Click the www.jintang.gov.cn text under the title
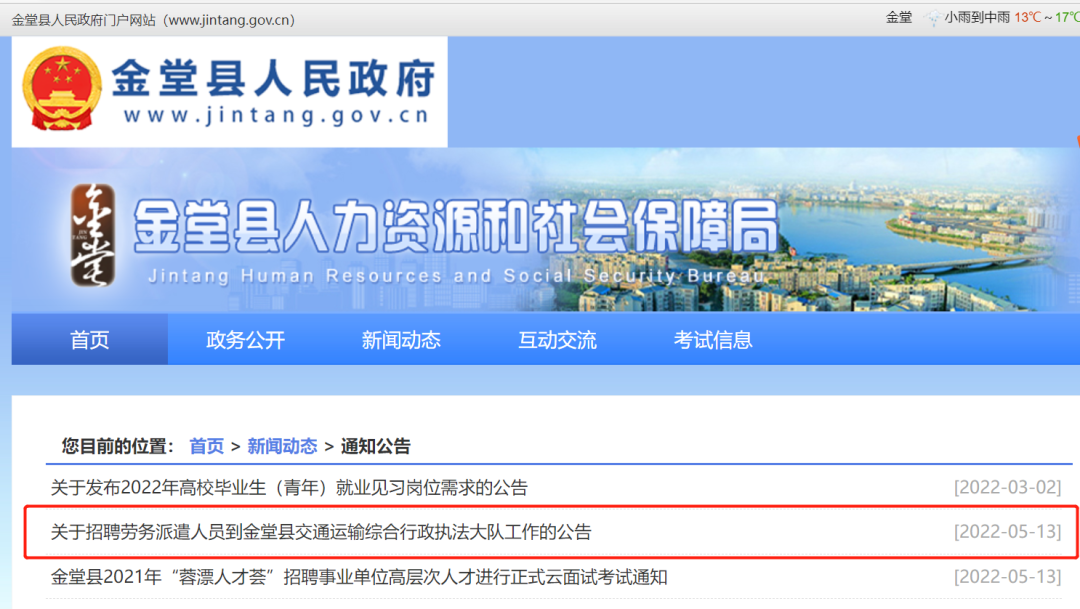Image resolution: width=1080 pixels, height=609 pixels. click(275, 115)
